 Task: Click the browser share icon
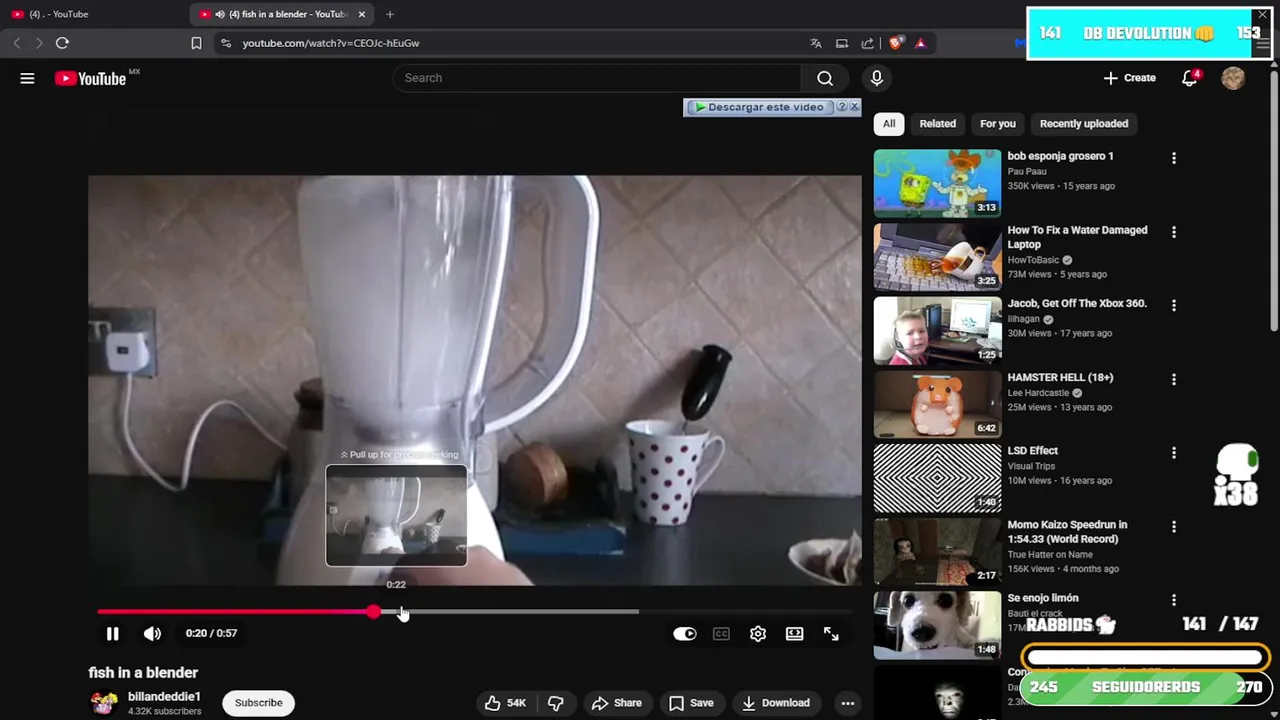[x=867, y=43]
